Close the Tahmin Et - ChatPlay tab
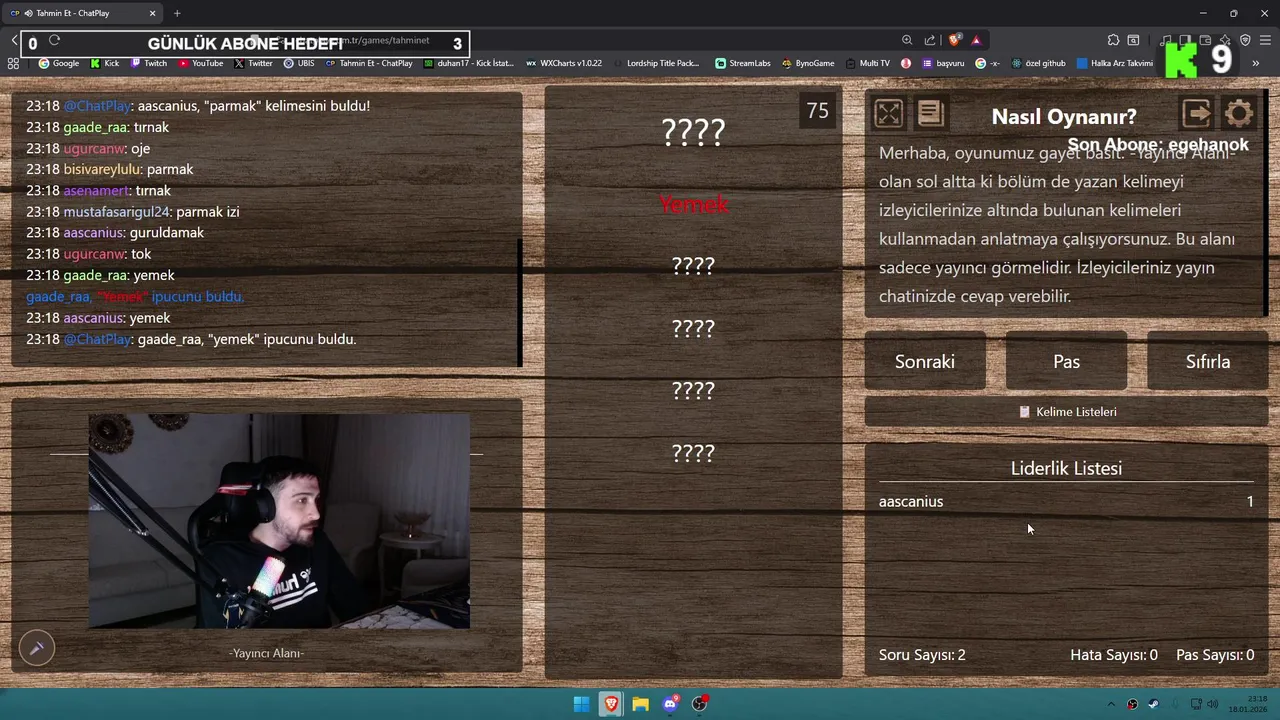The height and width of the screenshot is (720, 1280). tap(152, 13)
